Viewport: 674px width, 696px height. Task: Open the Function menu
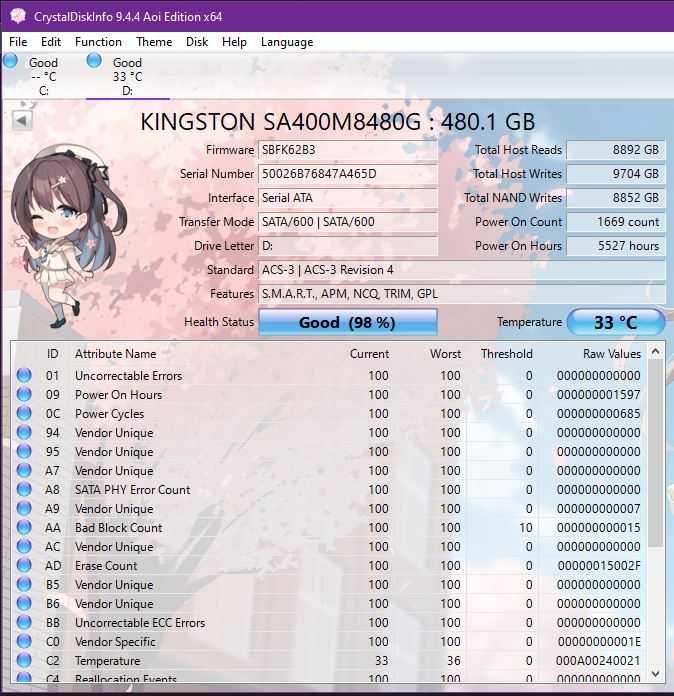point(98,42)
